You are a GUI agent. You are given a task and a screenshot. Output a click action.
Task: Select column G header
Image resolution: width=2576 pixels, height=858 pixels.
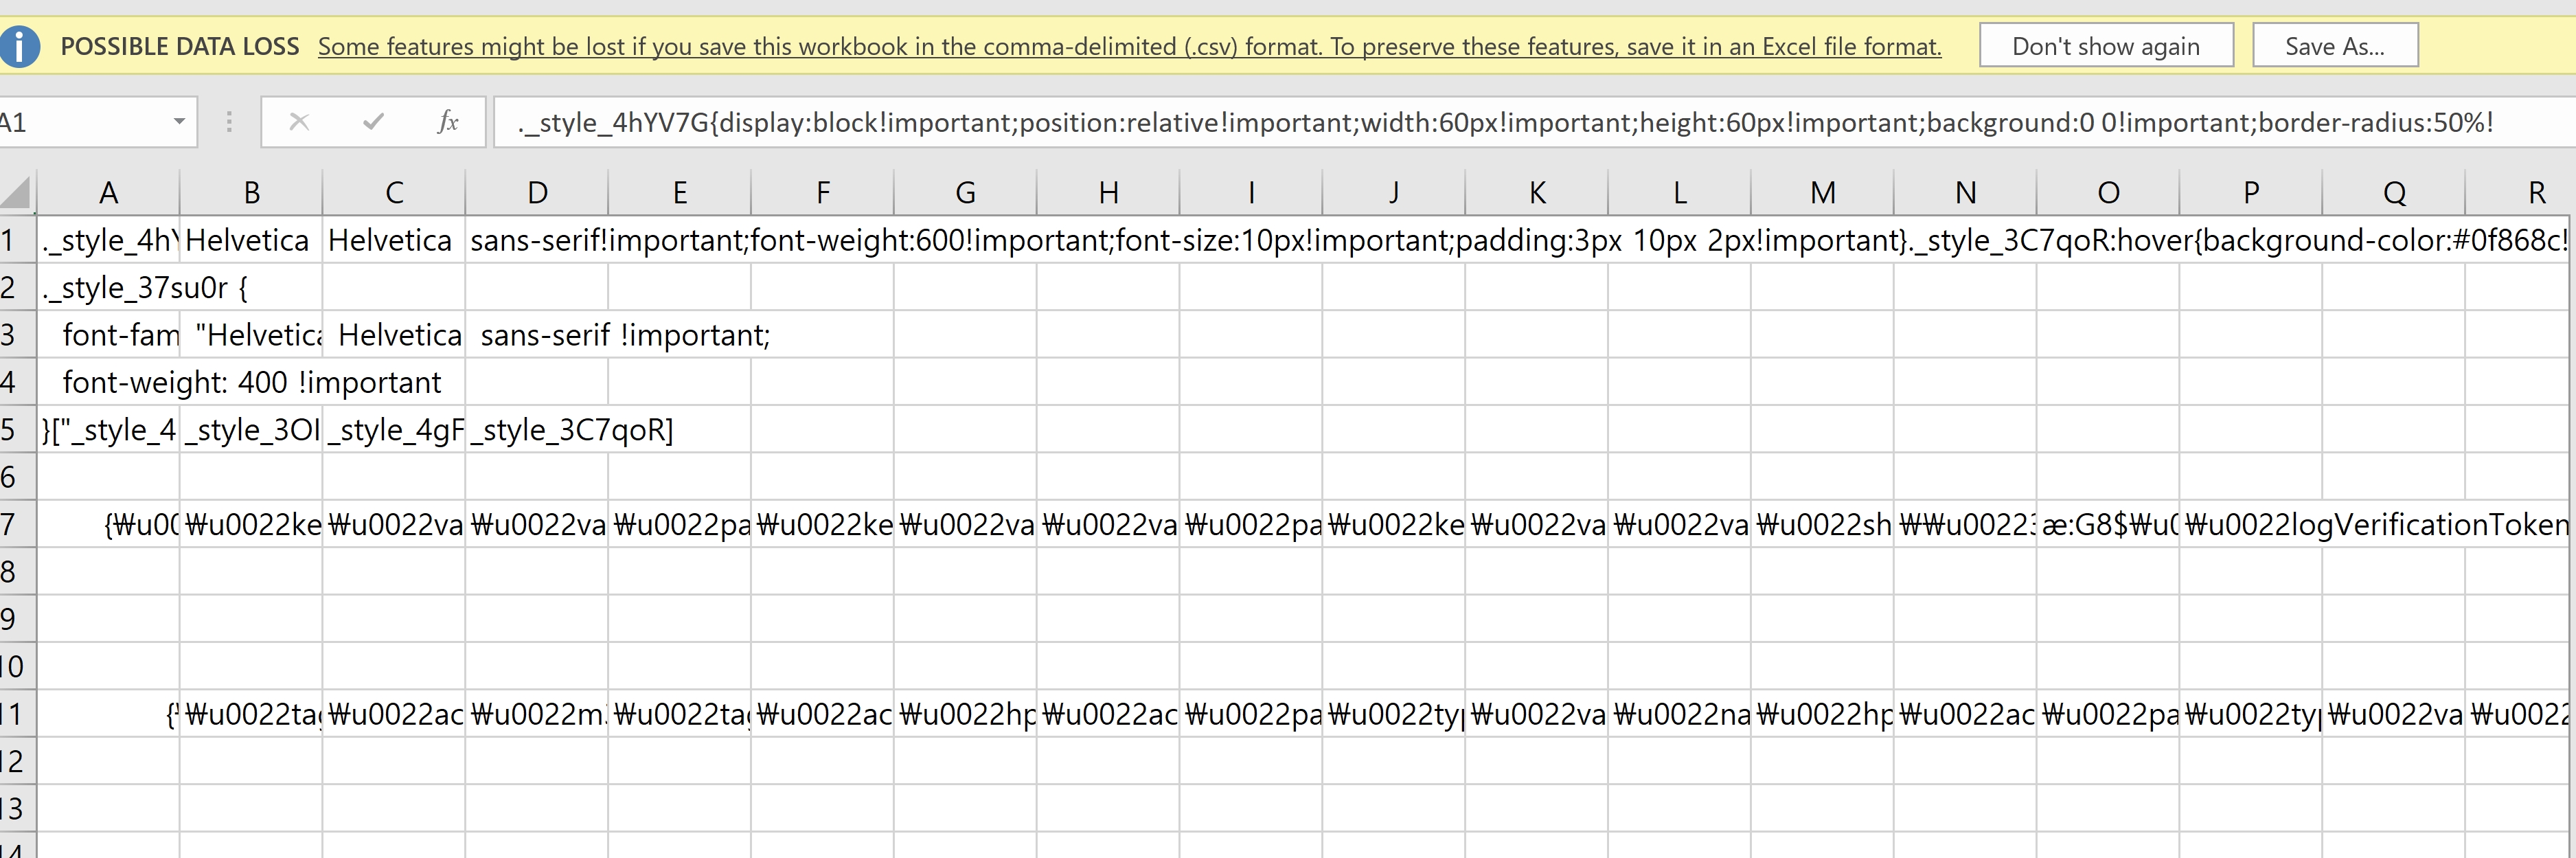point(966,192)
